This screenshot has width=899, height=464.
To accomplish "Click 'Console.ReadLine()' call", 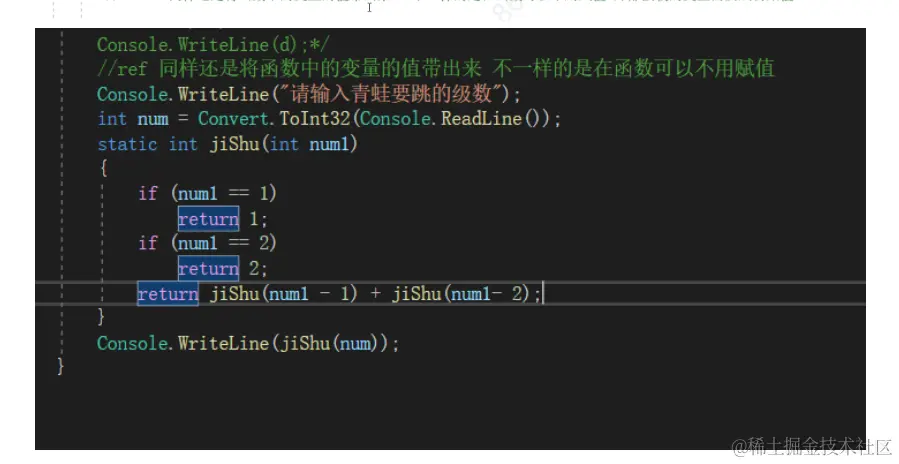I will (453, 119).
